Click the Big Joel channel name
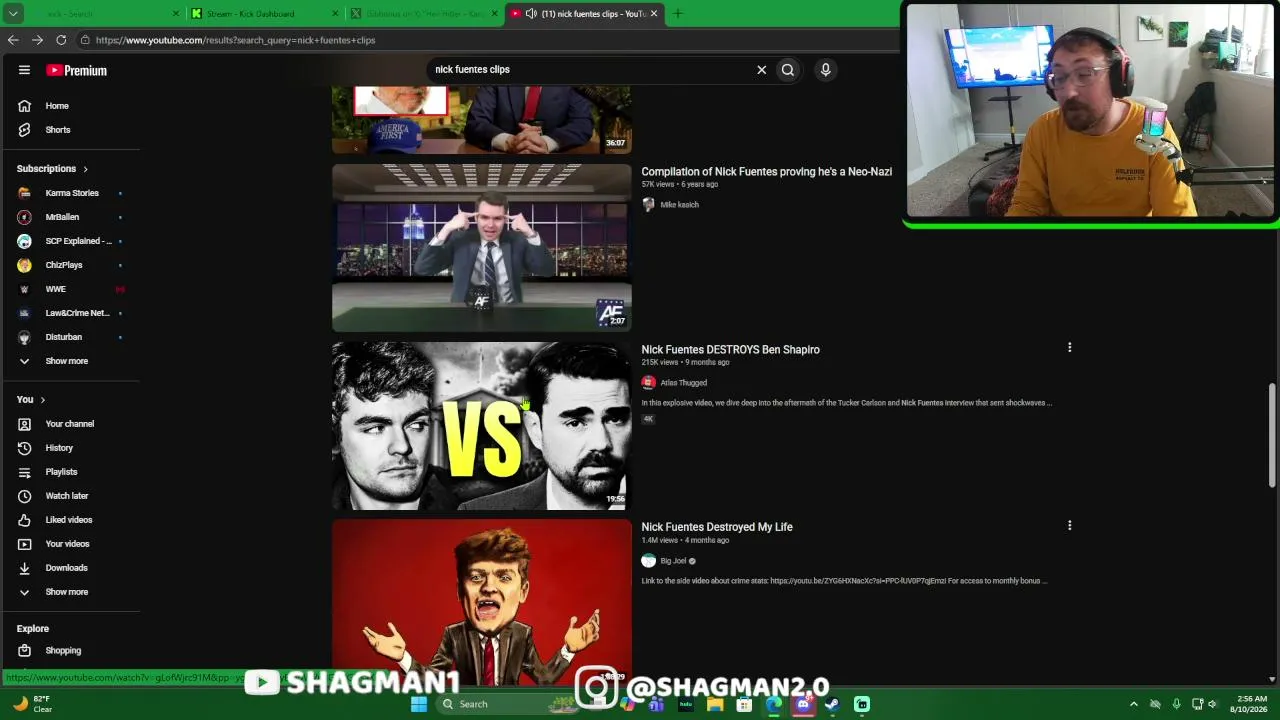This screenshot has width=1280, height=720. click(x=673, y=561)
